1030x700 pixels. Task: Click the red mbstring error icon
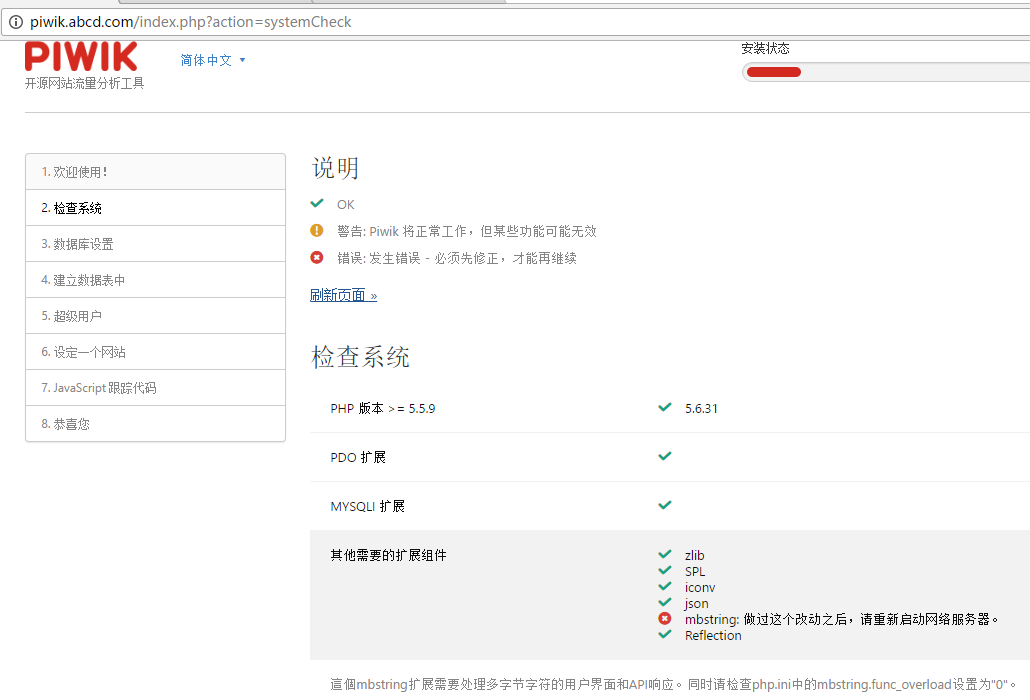point(665,619)
